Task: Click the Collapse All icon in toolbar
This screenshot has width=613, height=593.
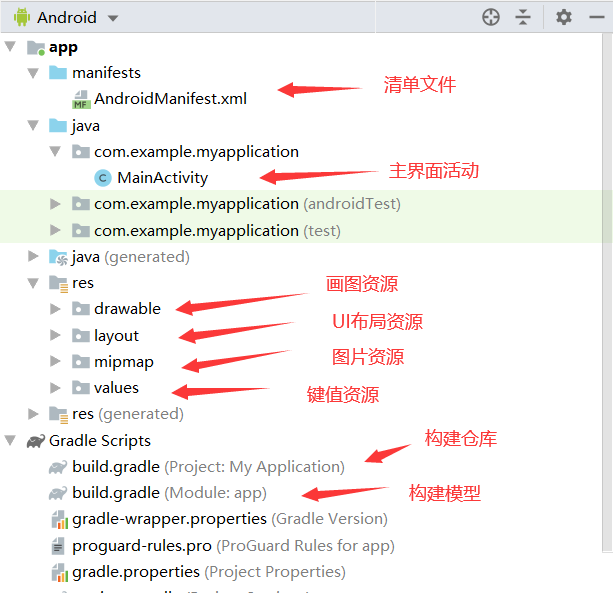Action: click(523, 17)
